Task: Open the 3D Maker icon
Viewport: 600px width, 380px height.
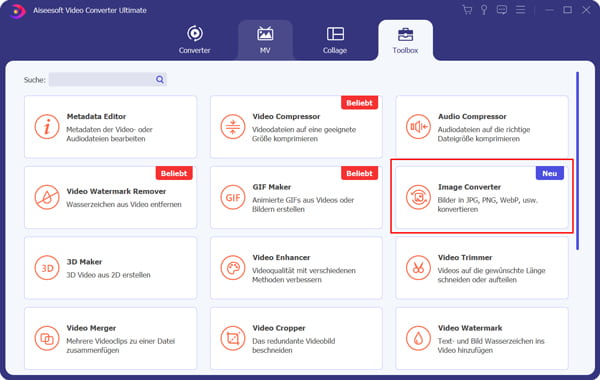Action: coord(47,268)
